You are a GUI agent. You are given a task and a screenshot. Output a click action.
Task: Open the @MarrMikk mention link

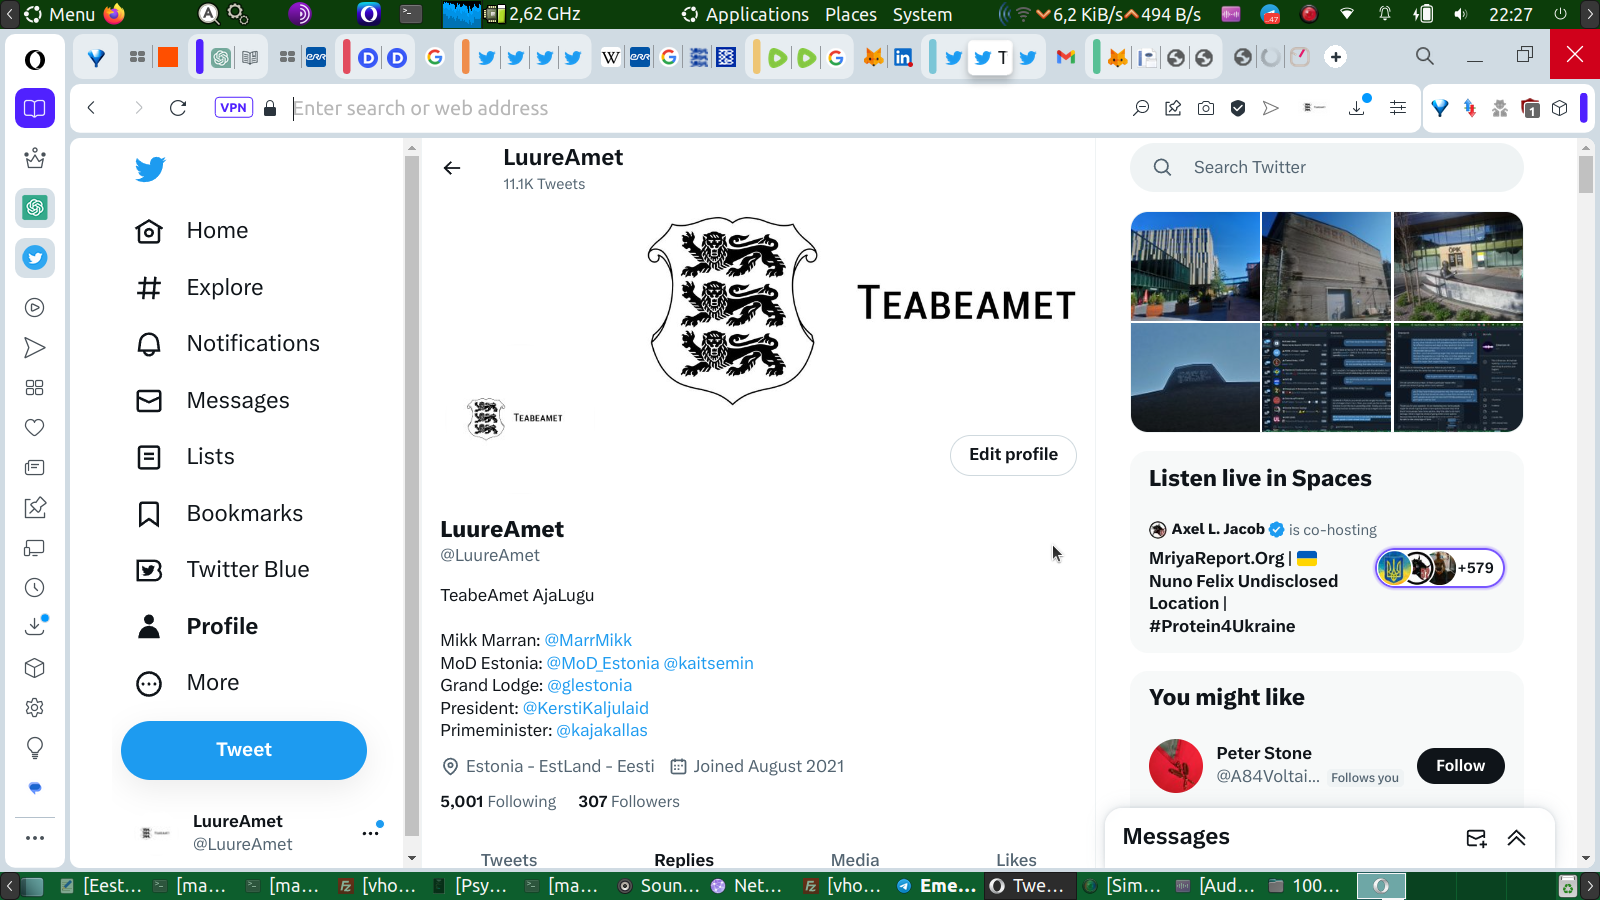click(x=588, y=640)
